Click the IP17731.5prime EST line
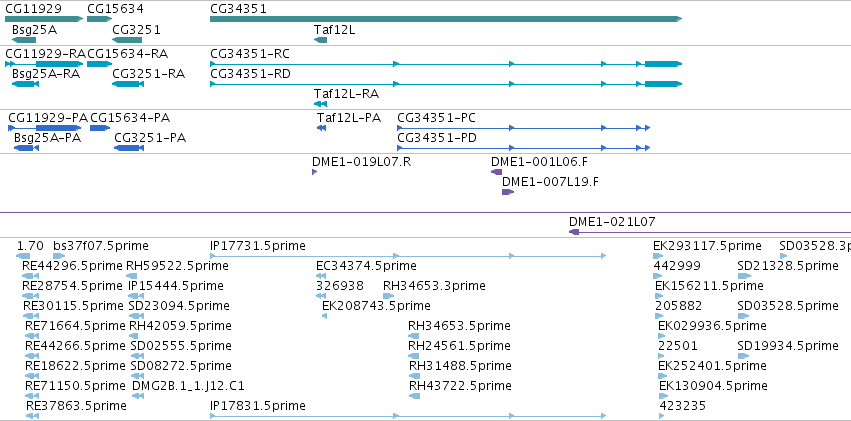 click(408, 256)
